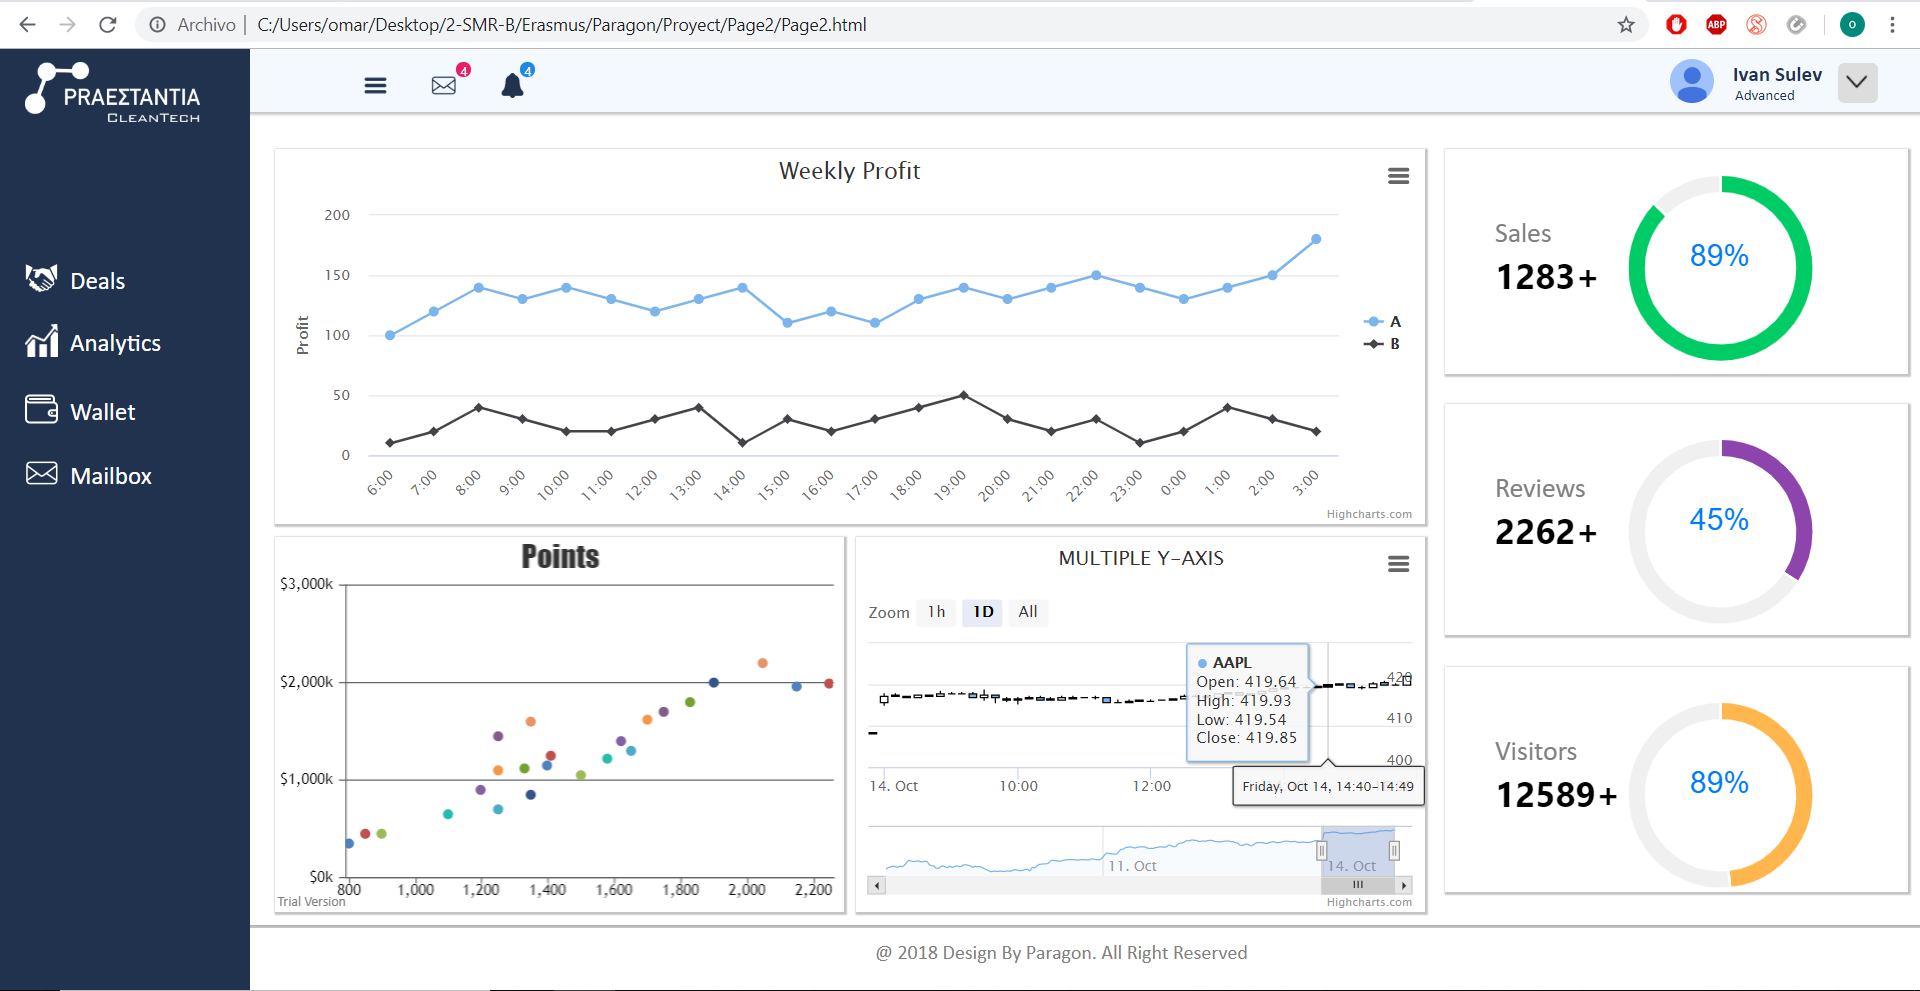Open the Multiple Y-Axis chart context menu

point(1398,564)
